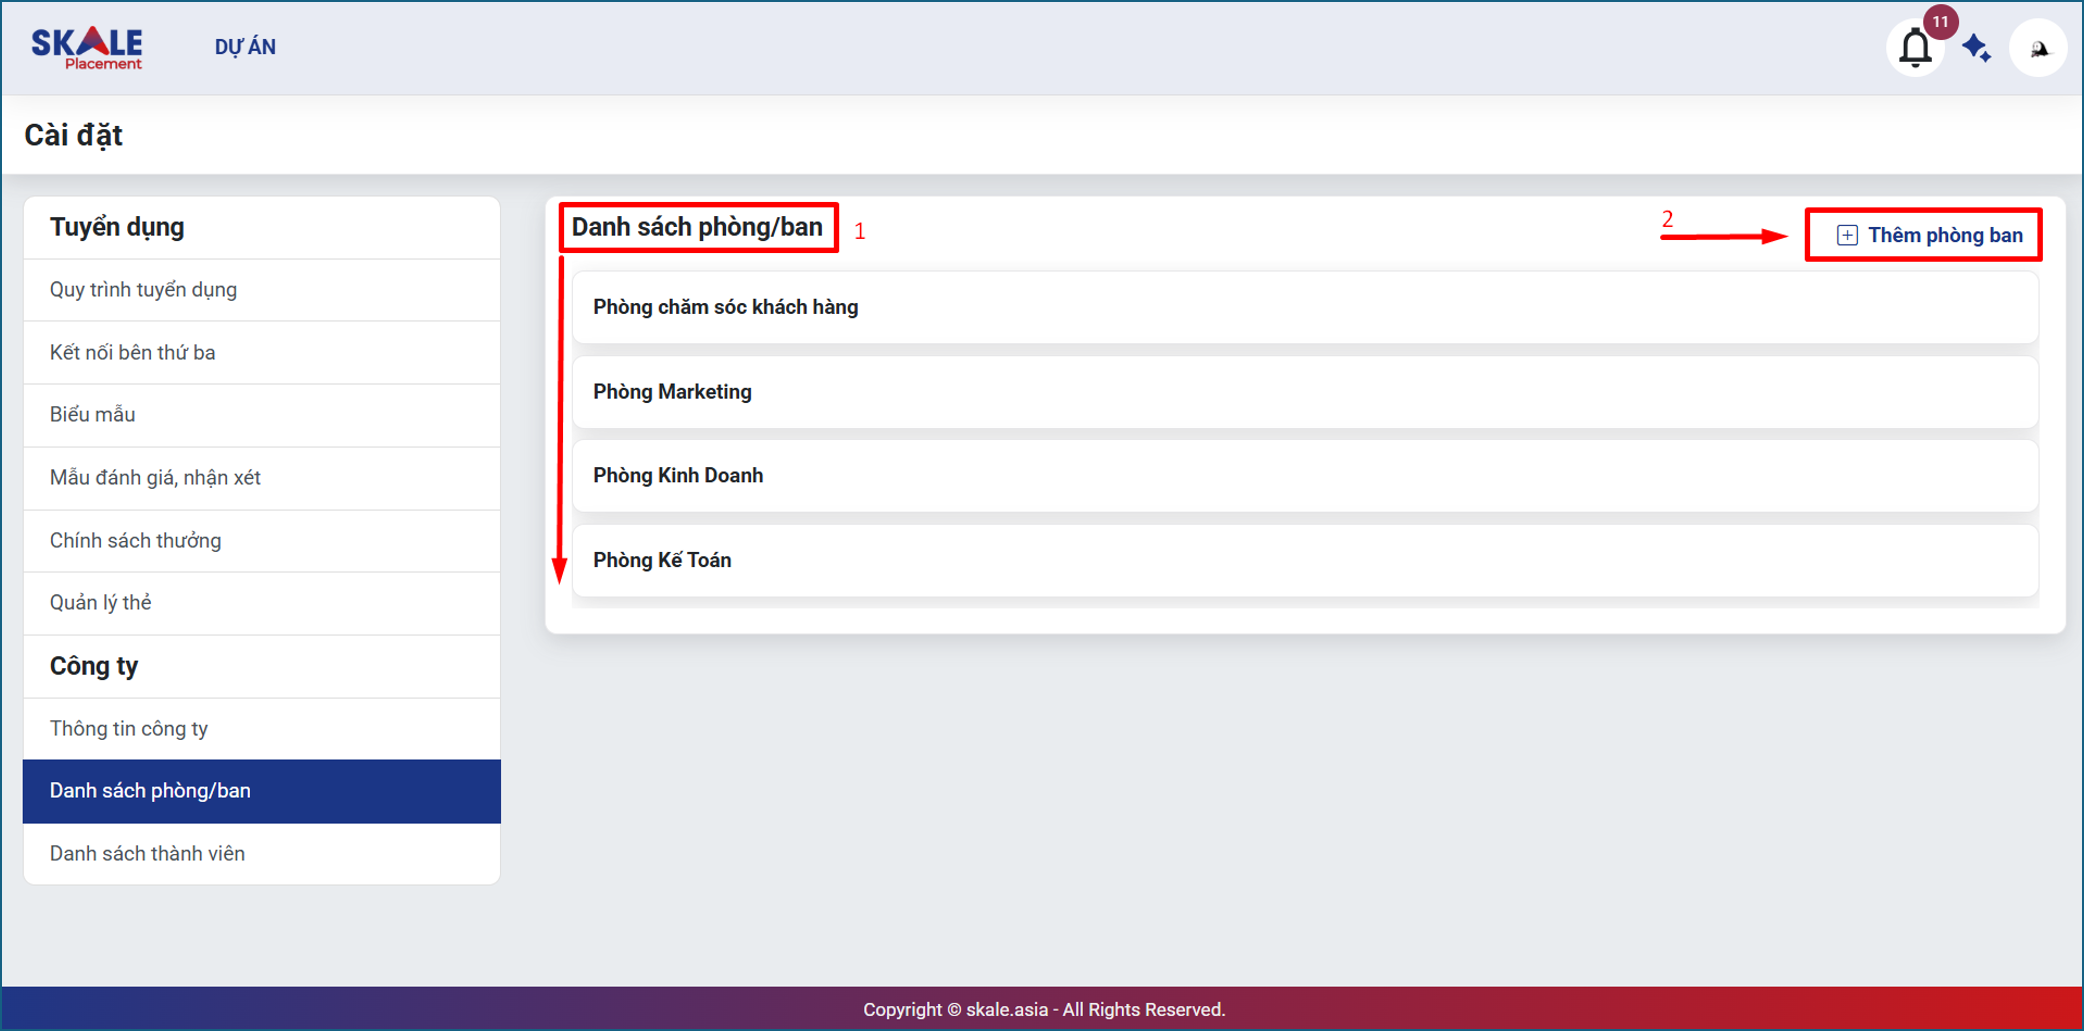
Task: Click the plus icon beside Thêm phòng ban
Action: [x=1847, y=235]
